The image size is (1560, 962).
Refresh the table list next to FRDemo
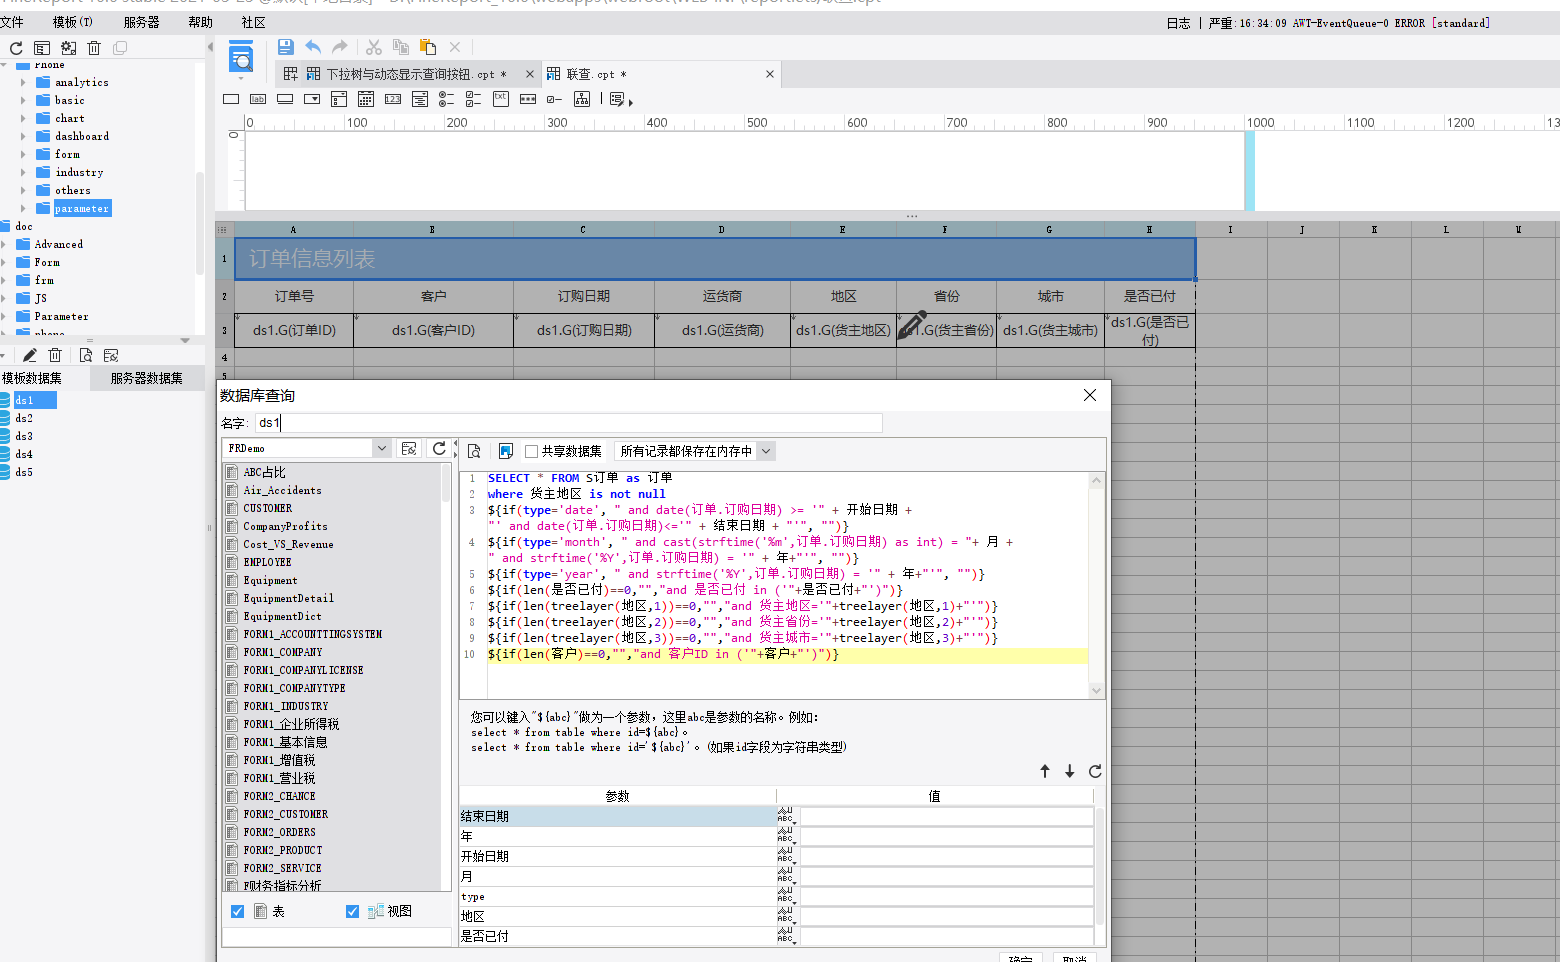439,449
